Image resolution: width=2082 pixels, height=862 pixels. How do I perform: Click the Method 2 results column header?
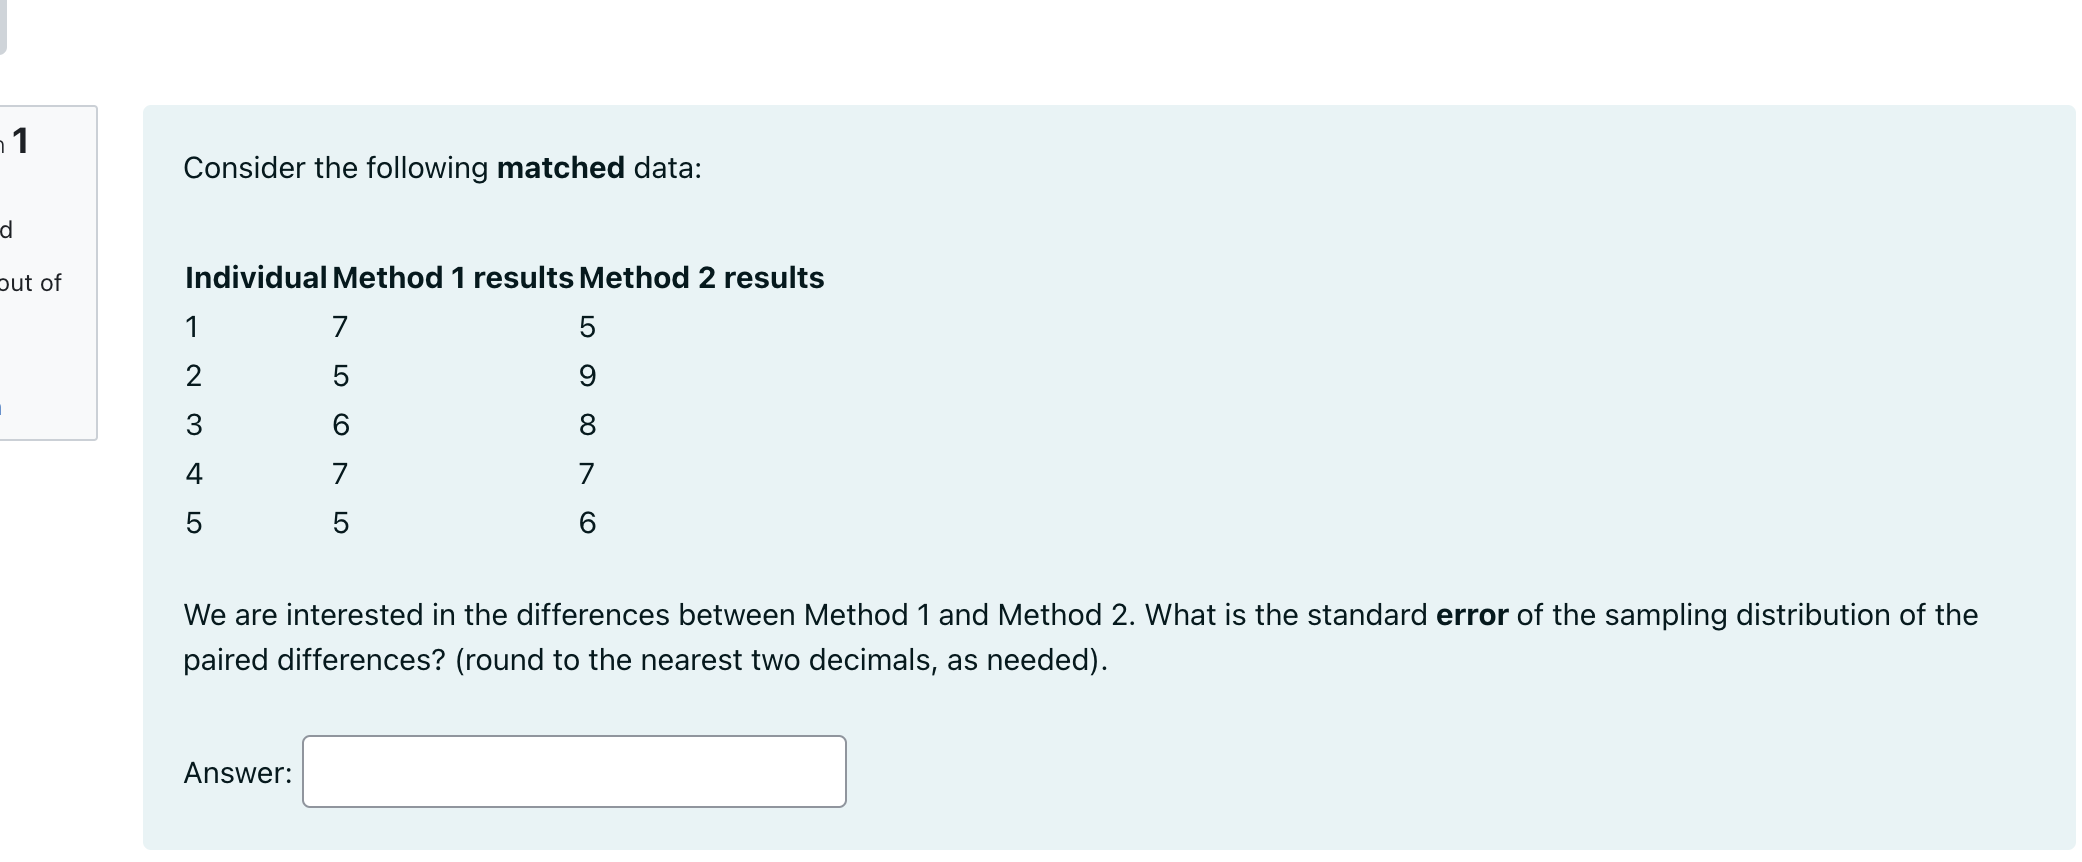[x=701, y=277]
